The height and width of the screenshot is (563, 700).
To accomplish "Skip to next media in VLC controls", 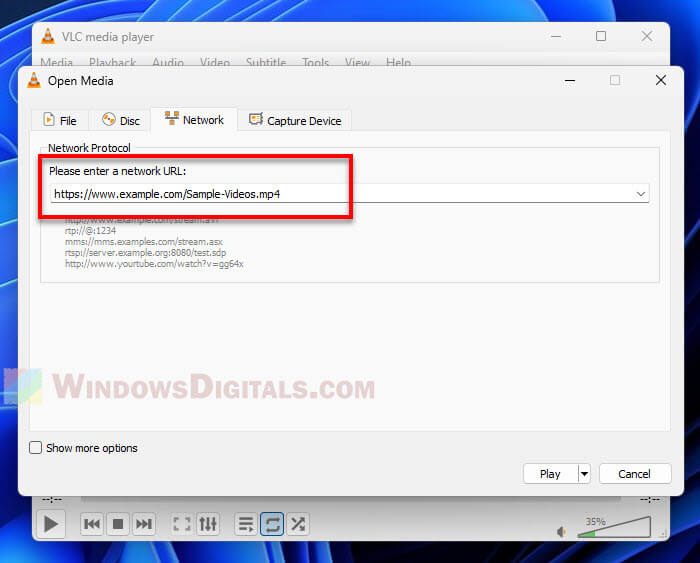I will click(x=144, y=524).
